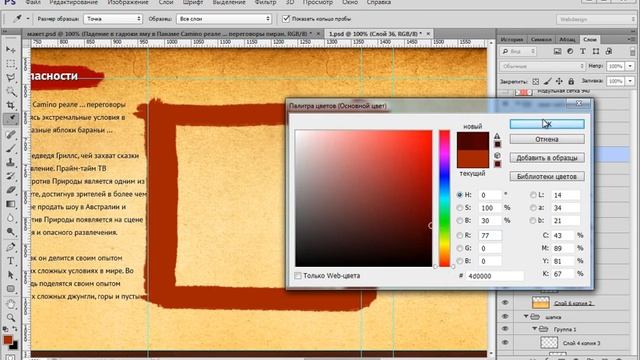Collapse the 'Группа 1' layer group
The height and width of the screenshot is (360, 640).
coord(534,329)
